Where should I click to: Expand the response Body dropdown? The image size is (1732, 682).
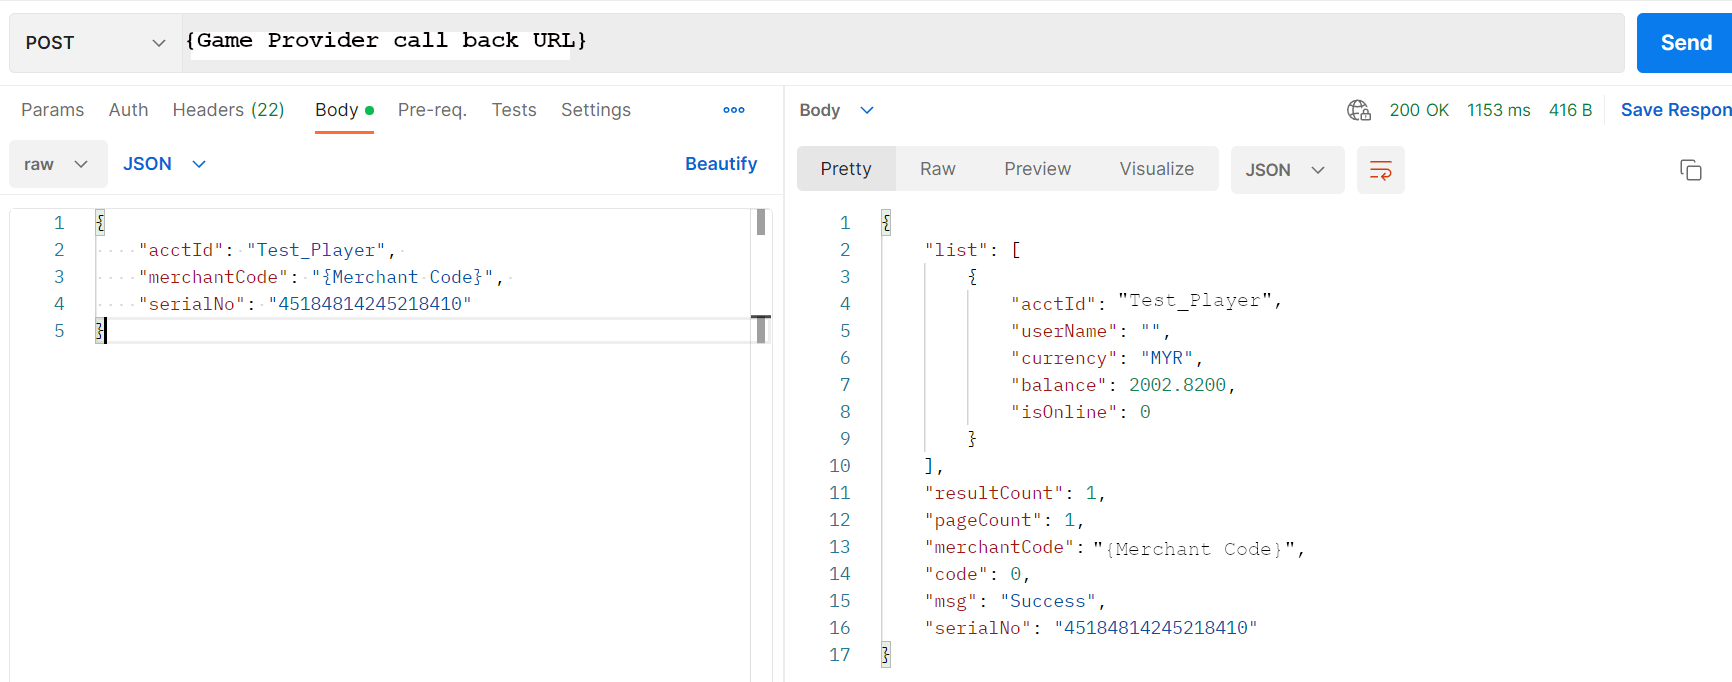click(x=836, y=110)
